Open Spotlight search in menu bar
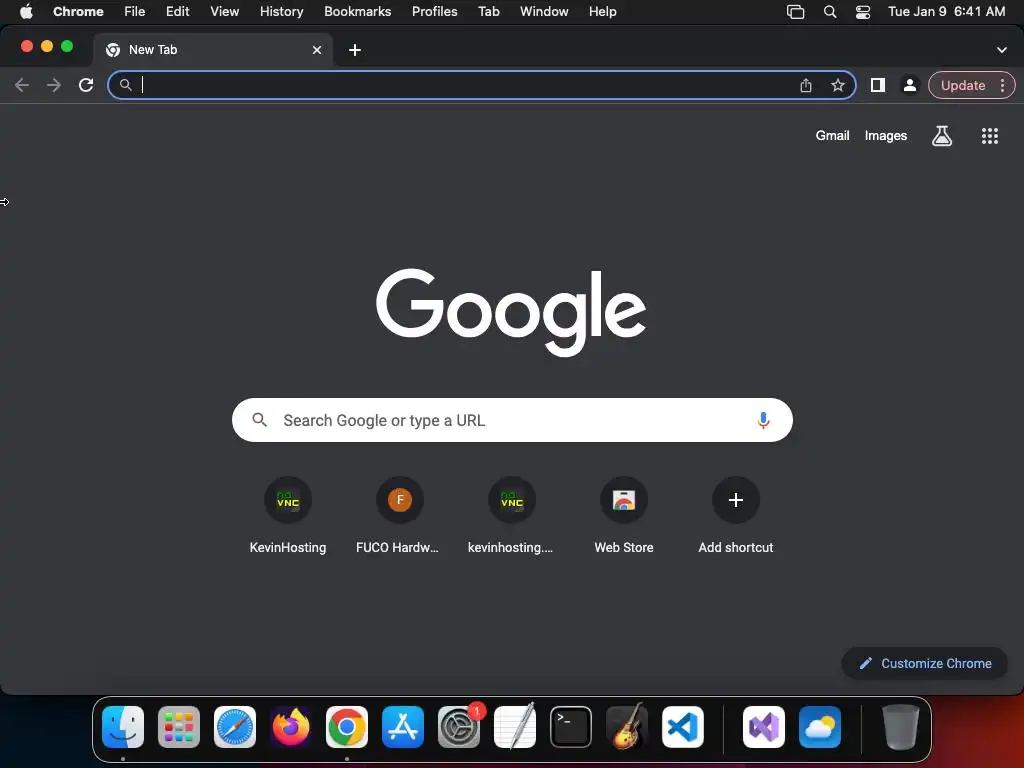Viewport: 1024px width, 768px height. click(x=829, y=12)
